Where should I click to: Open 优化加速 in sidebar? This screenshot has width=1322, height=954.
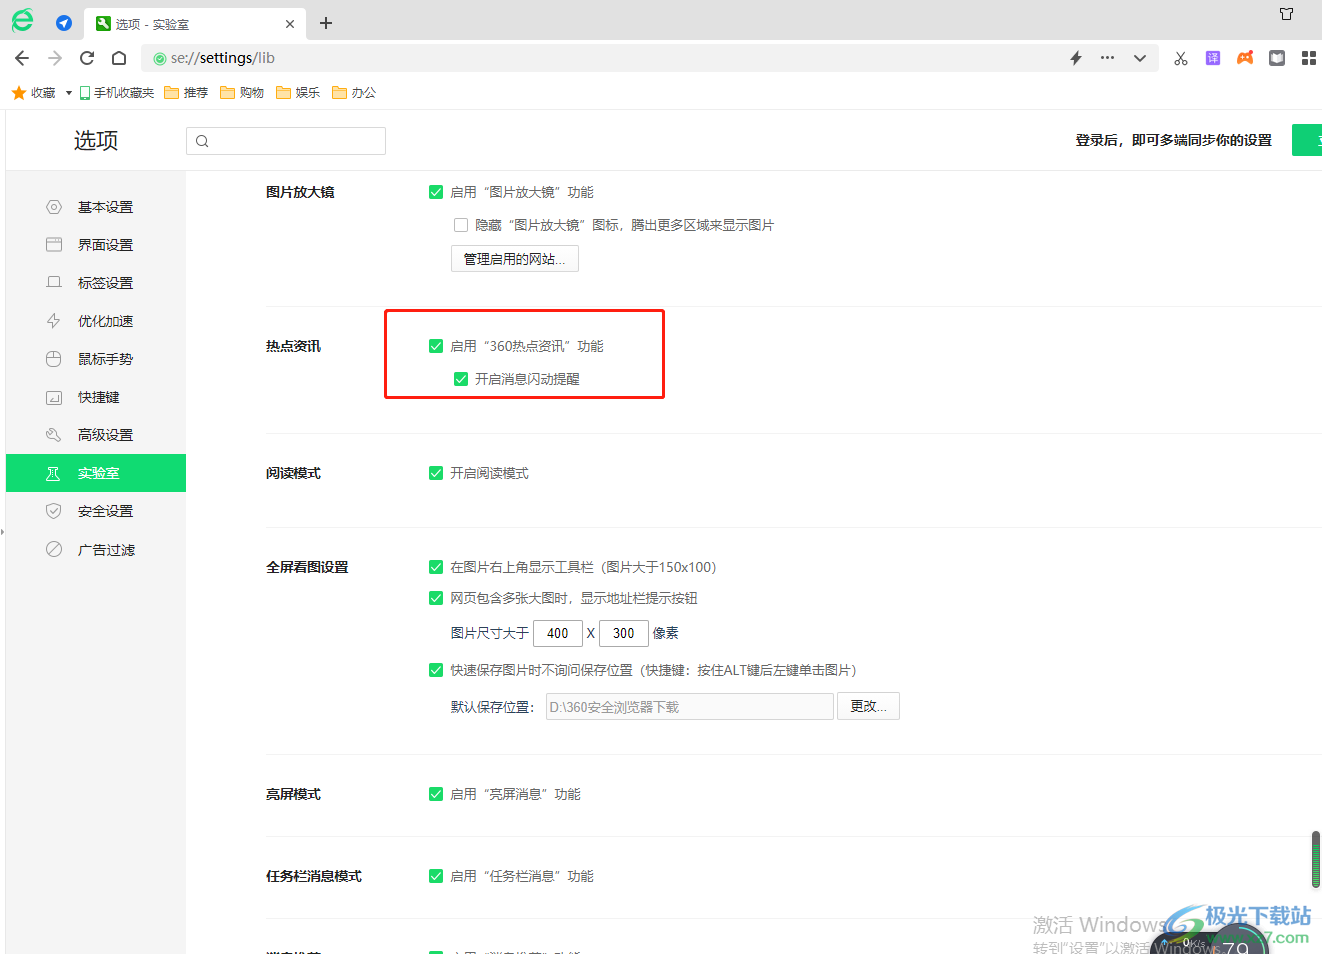(x=96, y=321)
